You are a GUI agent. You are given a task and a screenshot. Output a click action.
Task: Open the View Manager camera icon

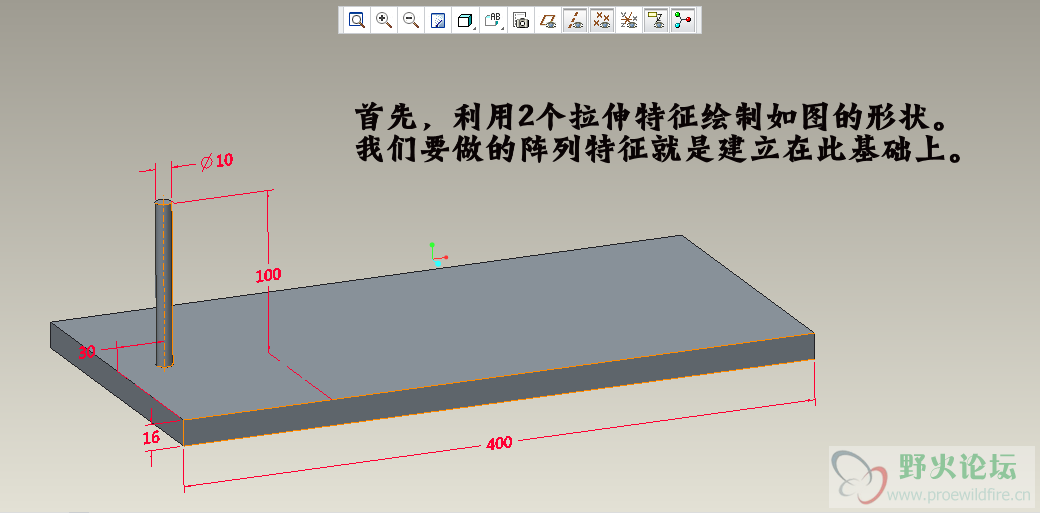click(x=521, y=20)
